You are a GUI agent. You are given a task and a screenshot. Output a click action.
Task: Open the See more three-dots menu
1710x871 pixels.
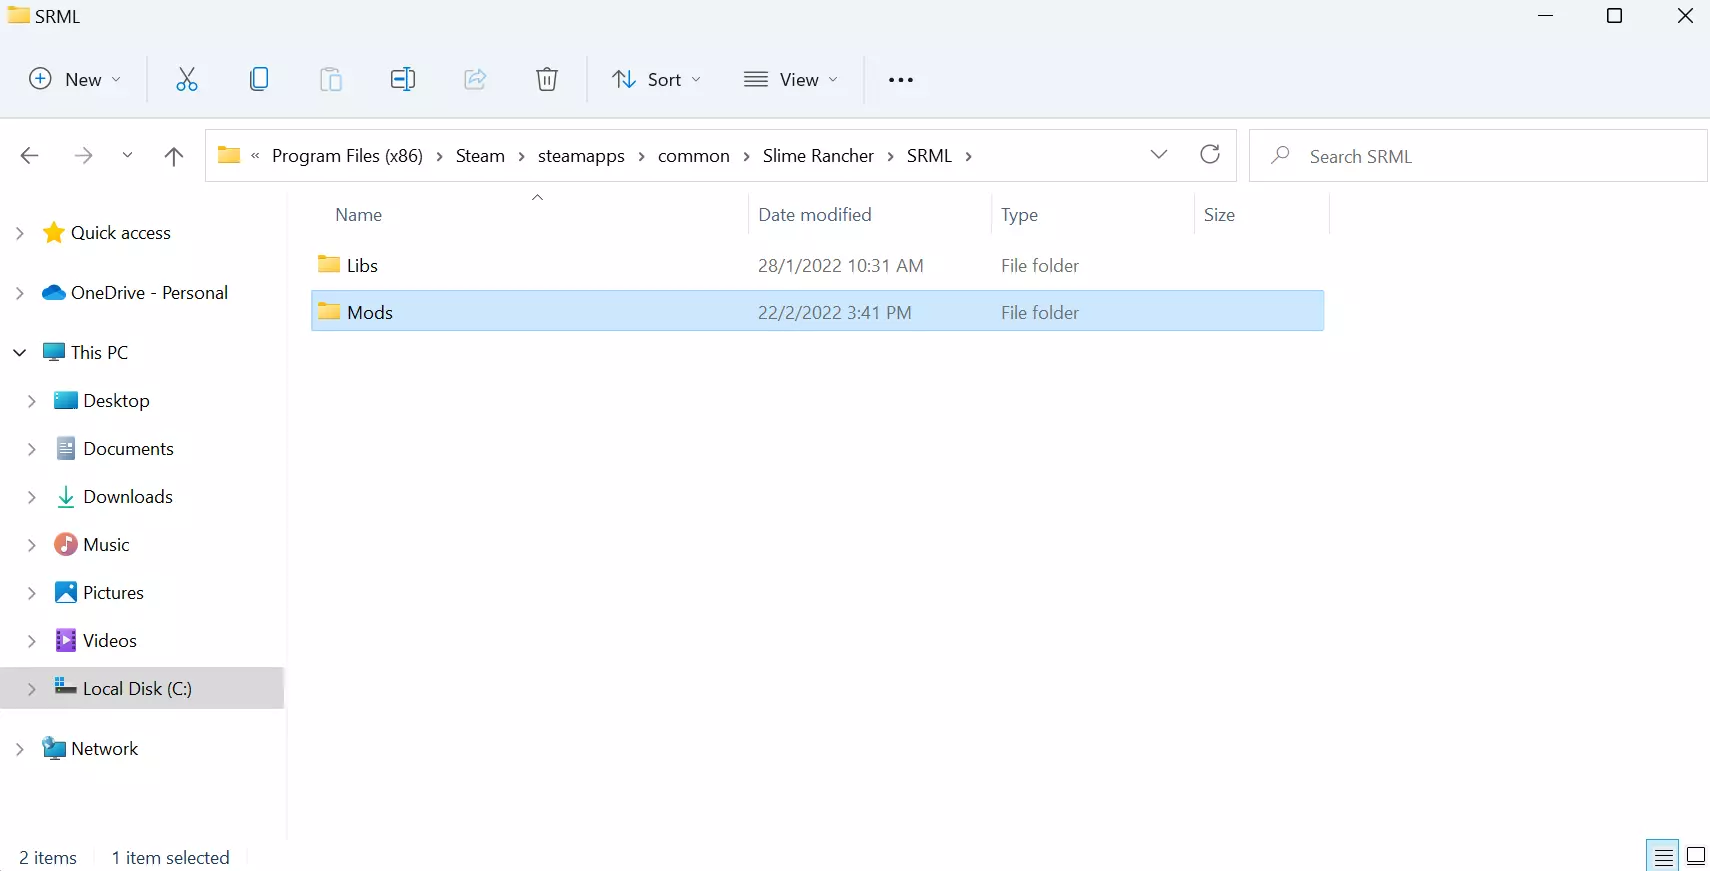pyautogui.click(x=901, y=80)
